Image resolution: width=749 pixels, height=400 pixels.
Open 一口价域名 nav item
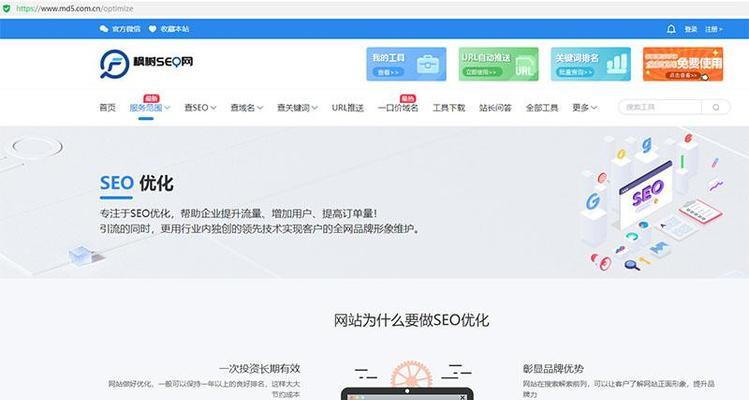coord(398,108)
